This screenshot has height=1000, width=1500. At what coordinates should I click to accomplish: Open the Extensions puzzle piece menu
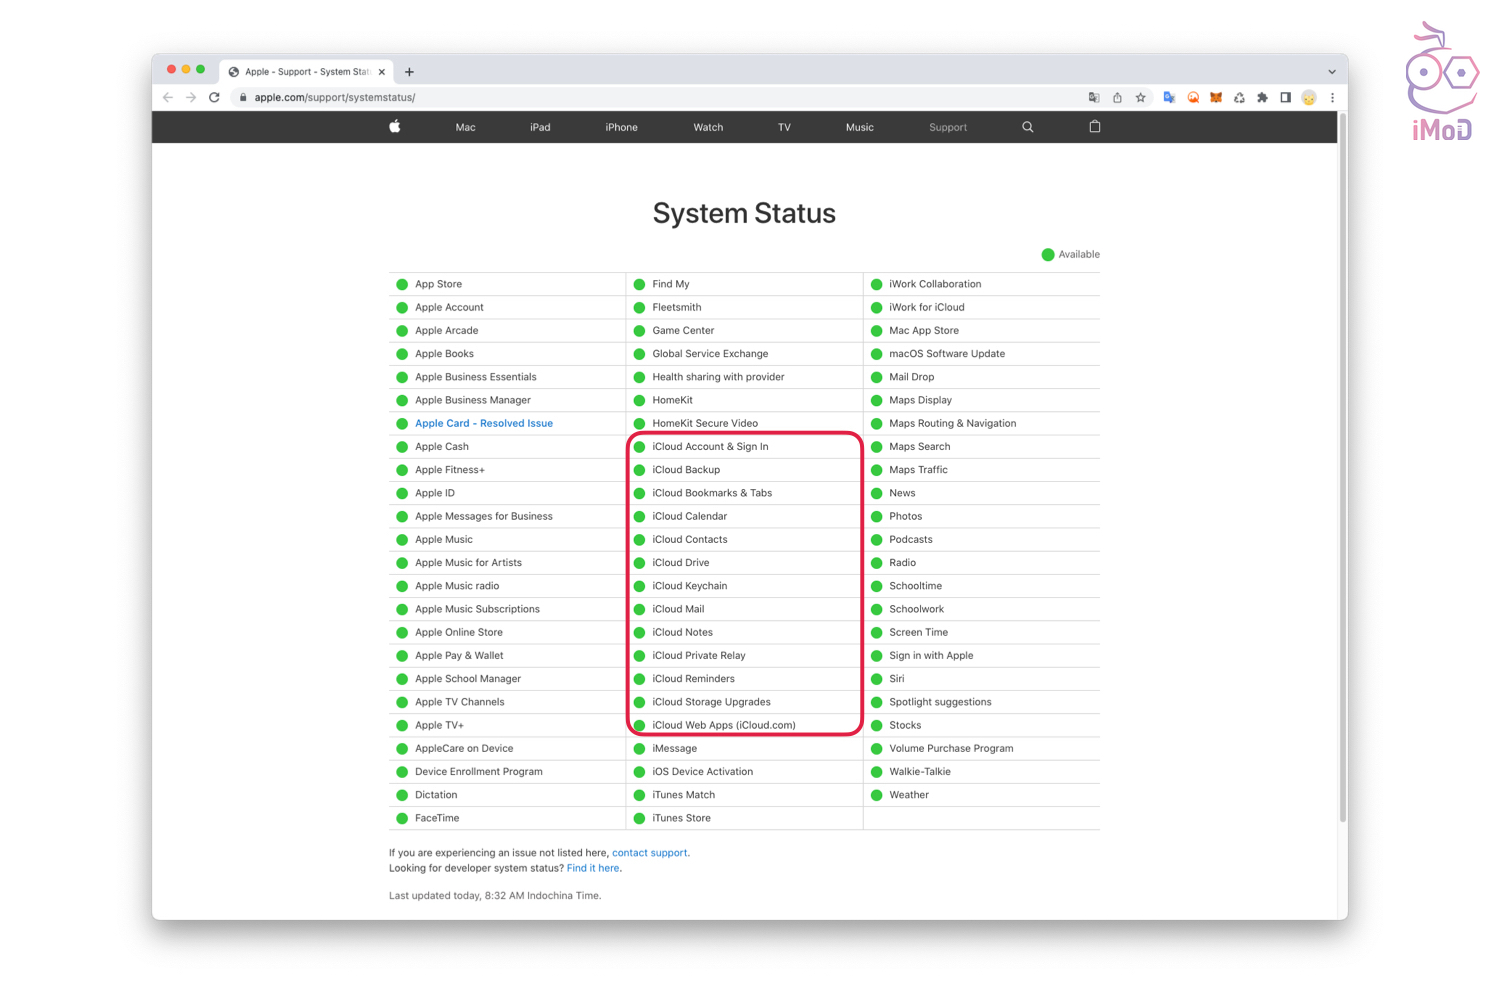(x=1262, y=98)
